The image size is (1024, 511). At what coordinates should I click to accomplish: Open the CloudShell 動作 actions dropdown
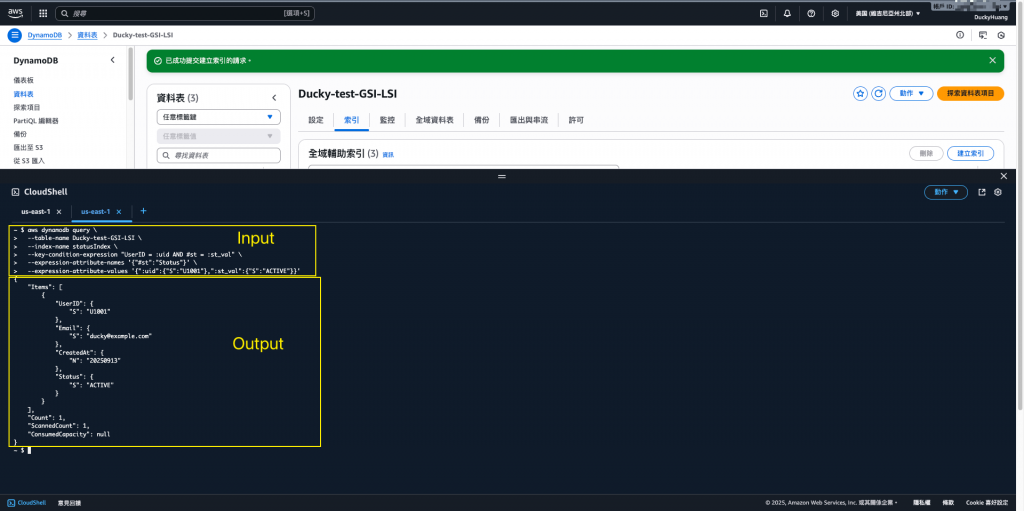click(x=946, y=192)
